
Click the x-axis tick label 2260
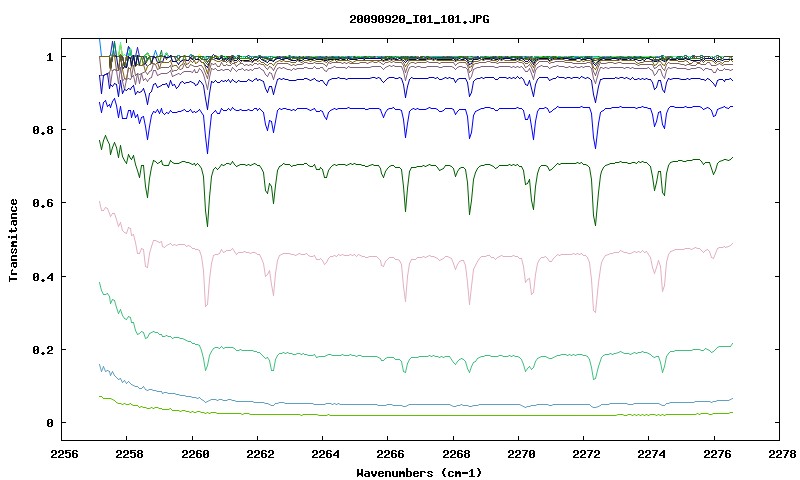(x=194, y=454)
